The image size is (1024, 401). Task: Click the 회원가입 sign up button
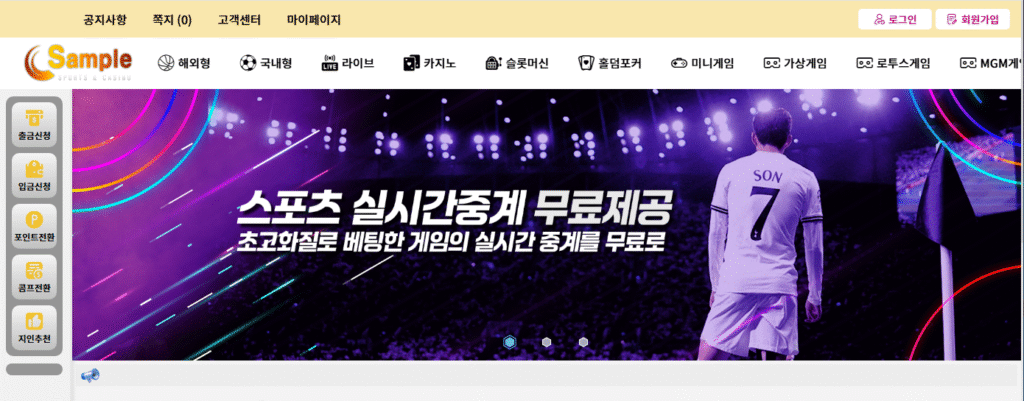point(972,19)
